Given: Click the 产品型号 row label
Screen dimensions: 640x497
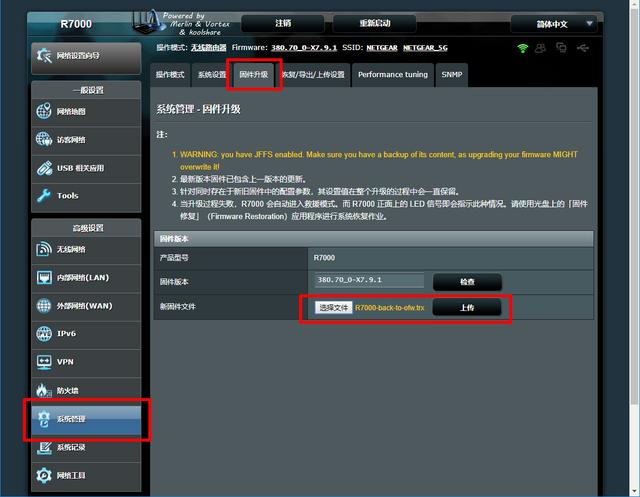Looking at the screenshot, I should point(174,258).
